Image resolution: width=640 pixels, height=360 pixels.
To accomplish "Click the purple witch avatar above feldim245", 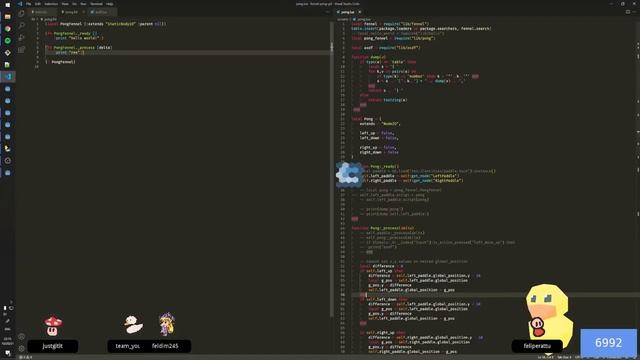I will [167, 324].
